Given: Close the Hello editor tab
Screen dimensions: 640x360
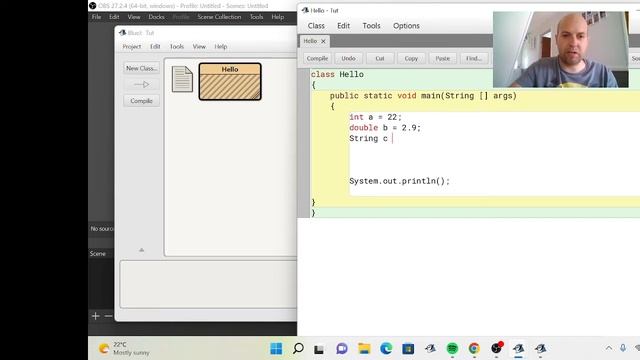Looking at the screenshot, I should tap(323, 41).
